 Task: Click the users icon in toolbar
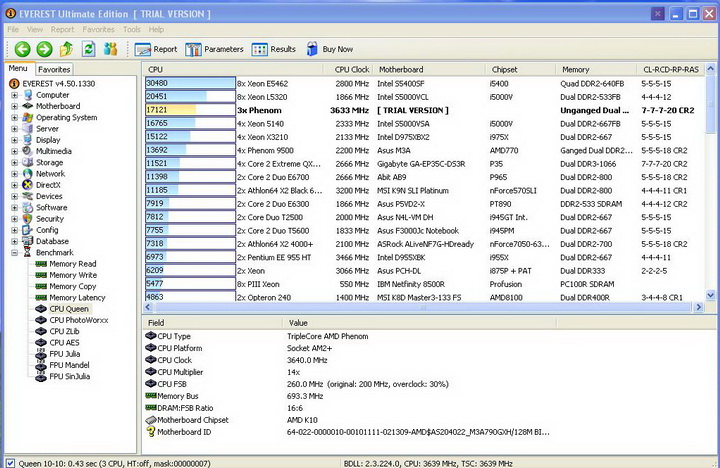(x=111, y=49)
